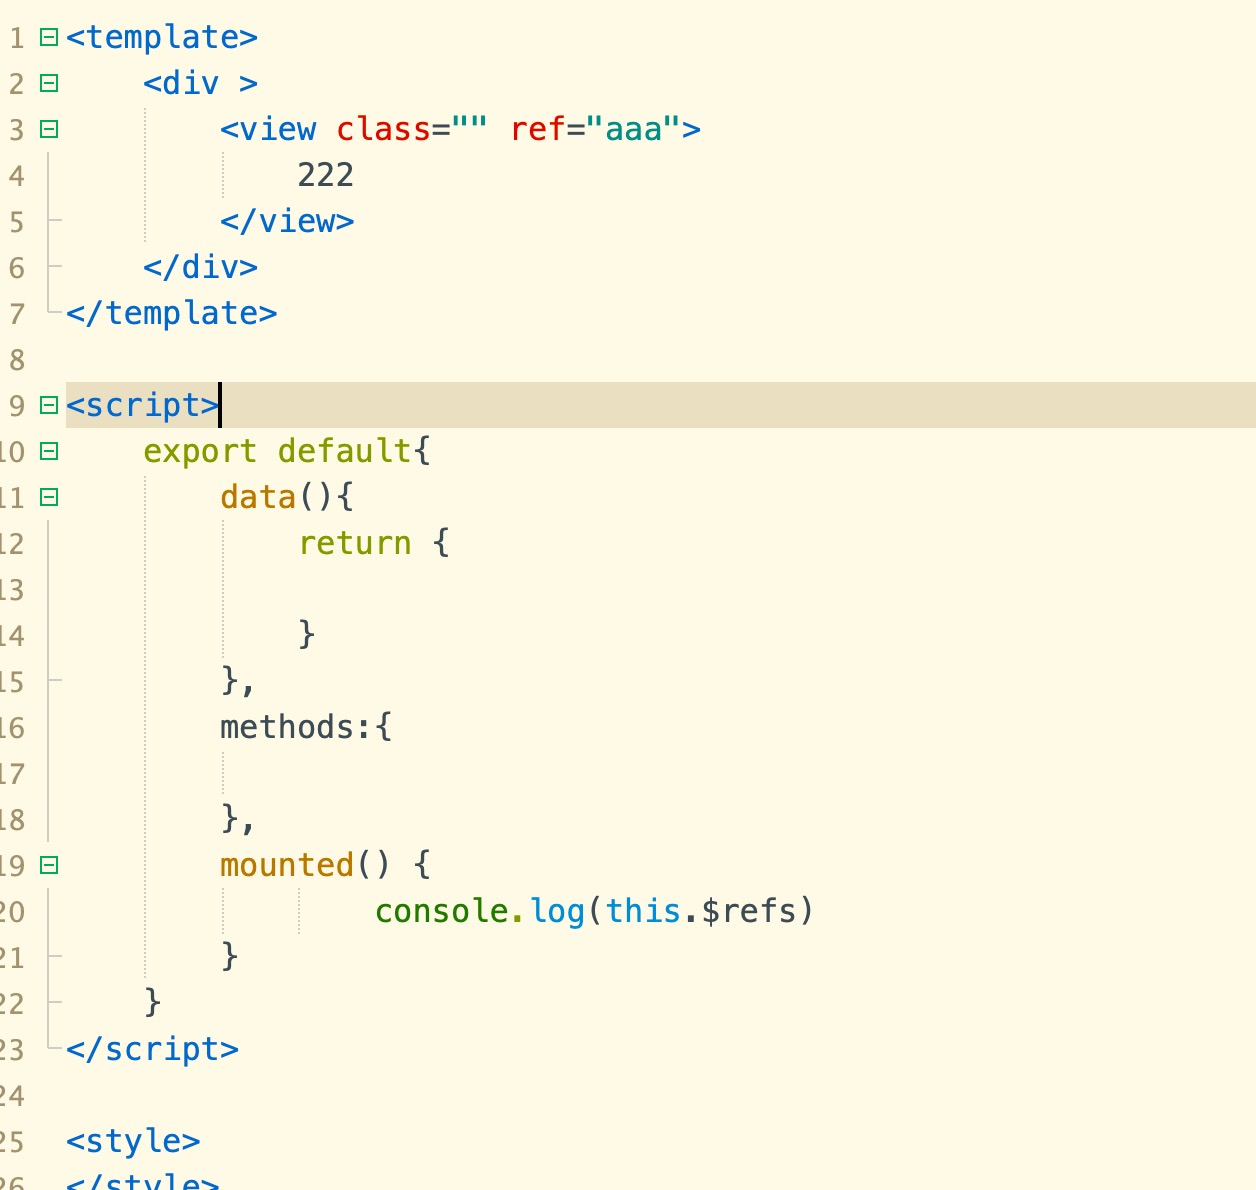Click the opening <style> tag

[x=133, y=1142]
